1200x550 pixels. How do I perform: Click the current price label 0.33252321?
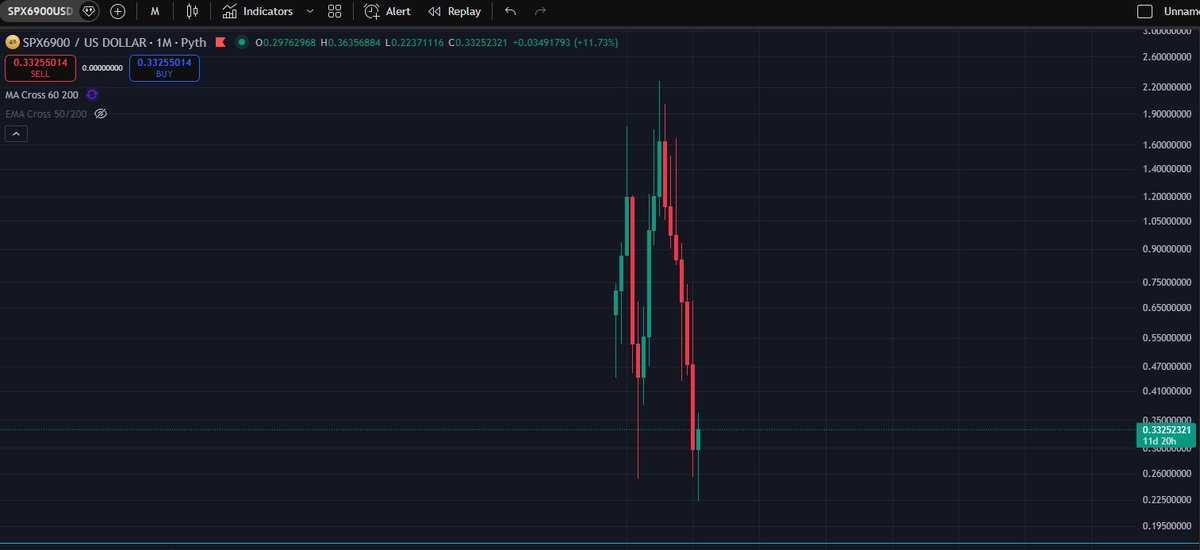click(x=1166, y=430)
